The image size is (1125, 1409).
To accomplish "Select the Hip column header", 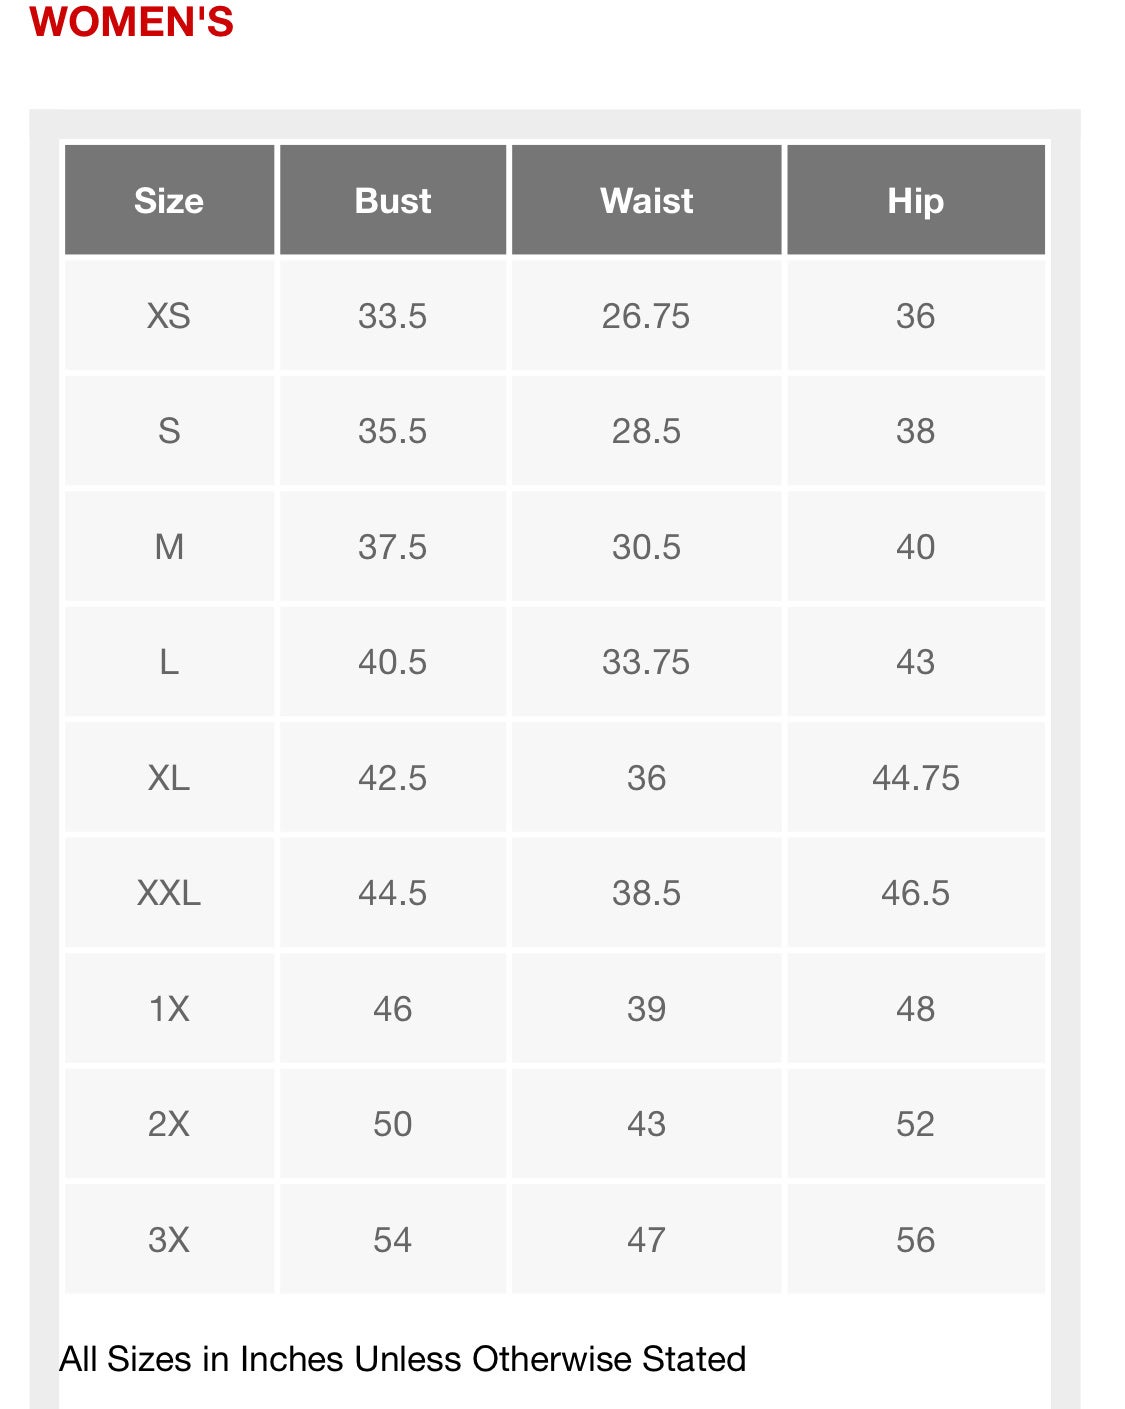I will pyautogui.click(x=916, y=200).
